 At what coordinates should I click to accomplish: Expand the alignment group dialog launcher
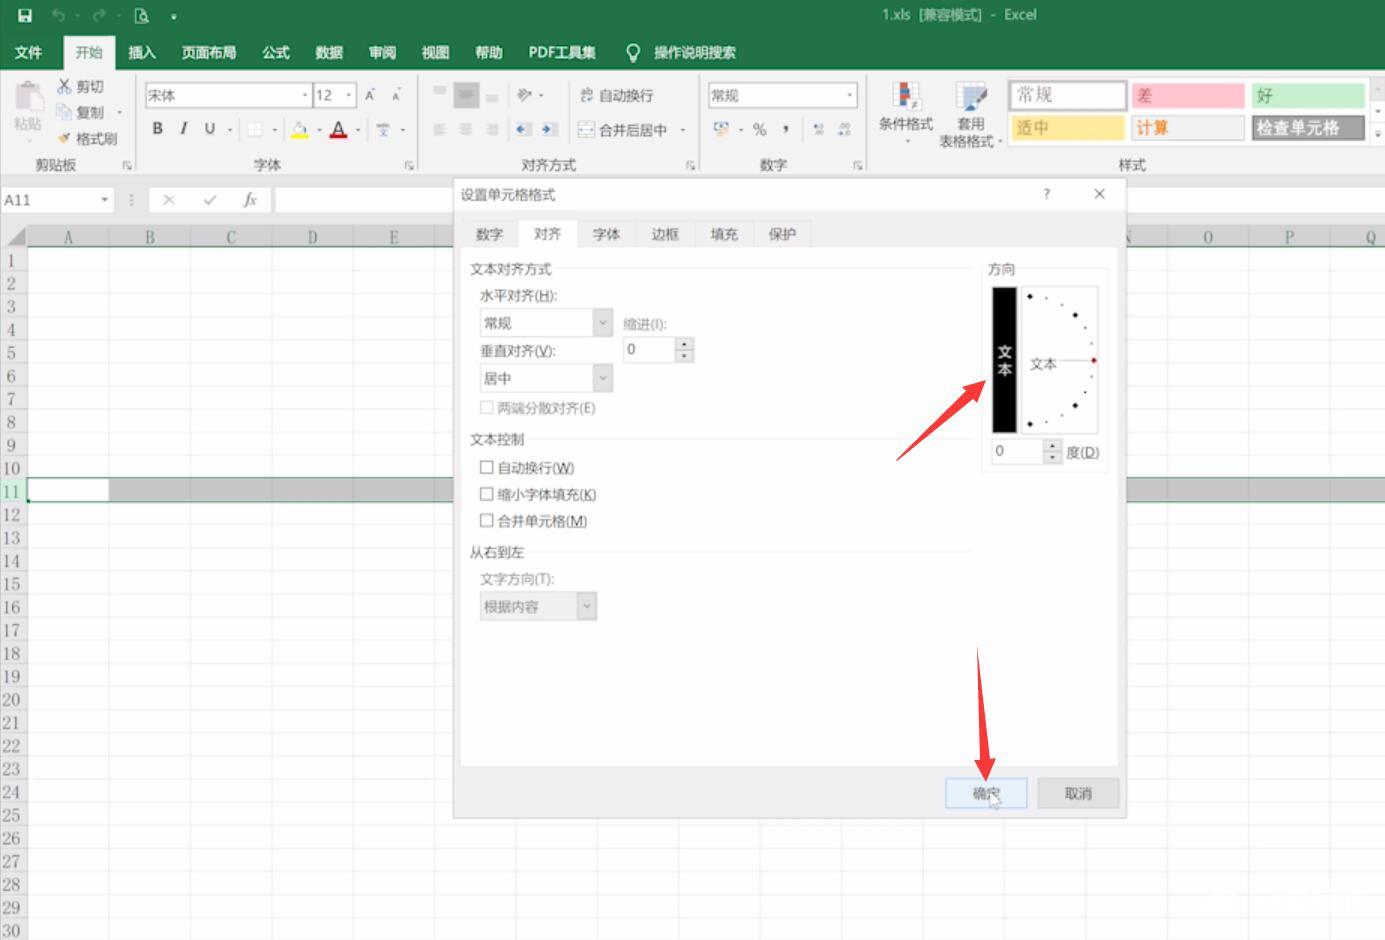coord(690,165)
